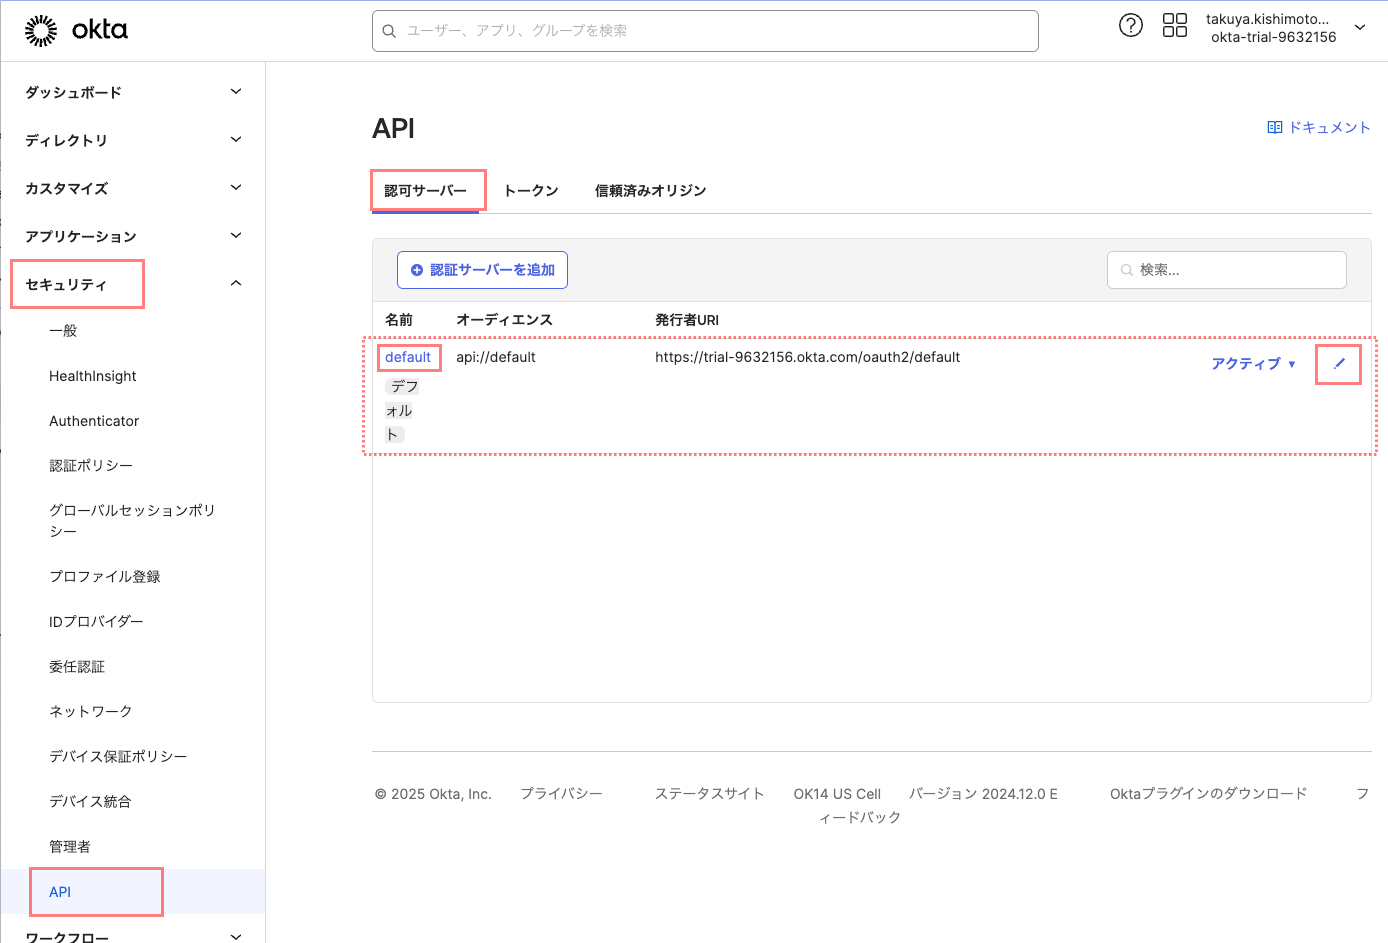This screenshot has width=1388, height=943.
Task: Click the book icon next to ドキュメント
Action: point(1275,127)
